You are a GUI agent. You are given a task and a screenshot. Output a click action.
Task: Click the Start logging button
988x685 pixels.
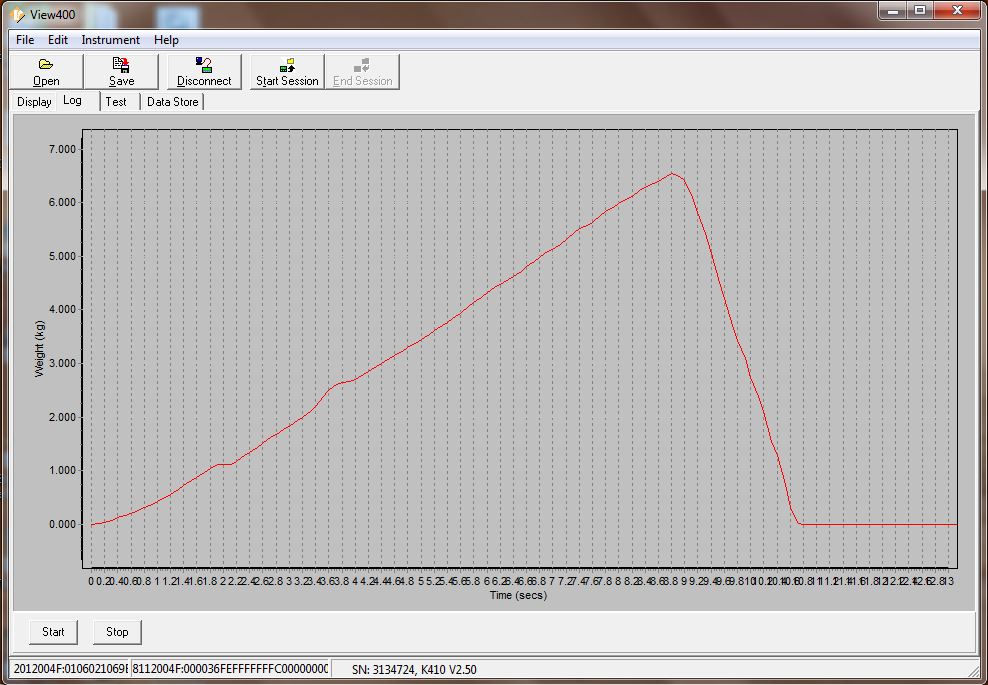(x=53, y=631)
